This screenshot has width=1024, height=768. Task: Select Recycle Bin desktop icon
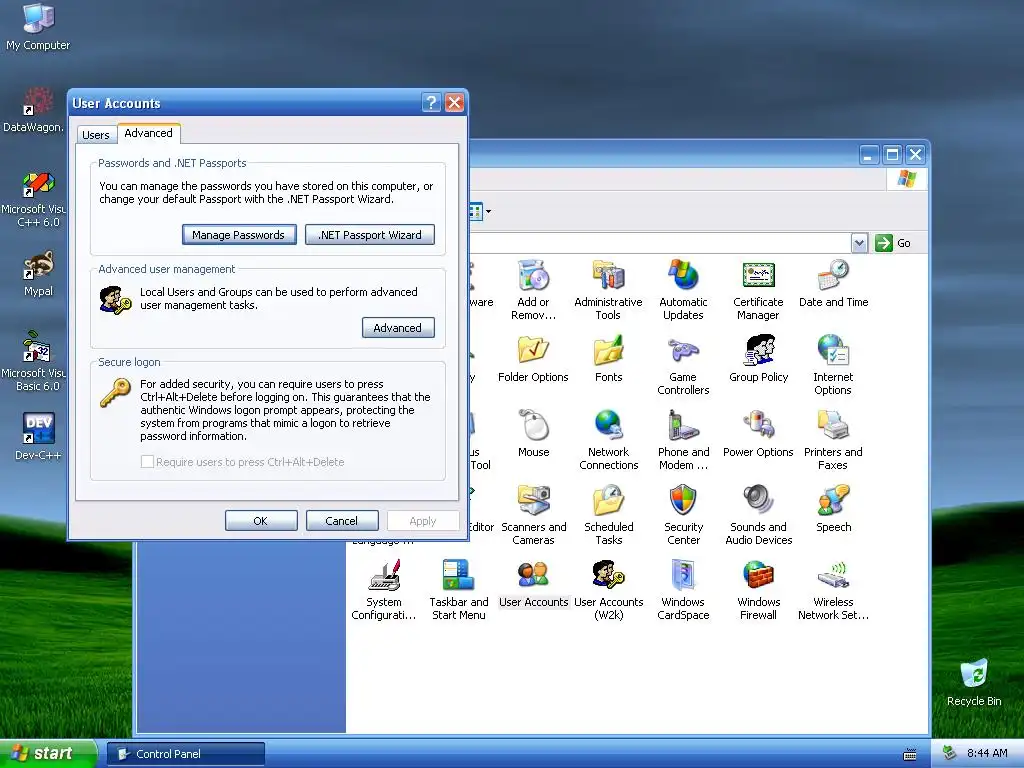pos(974,682)
